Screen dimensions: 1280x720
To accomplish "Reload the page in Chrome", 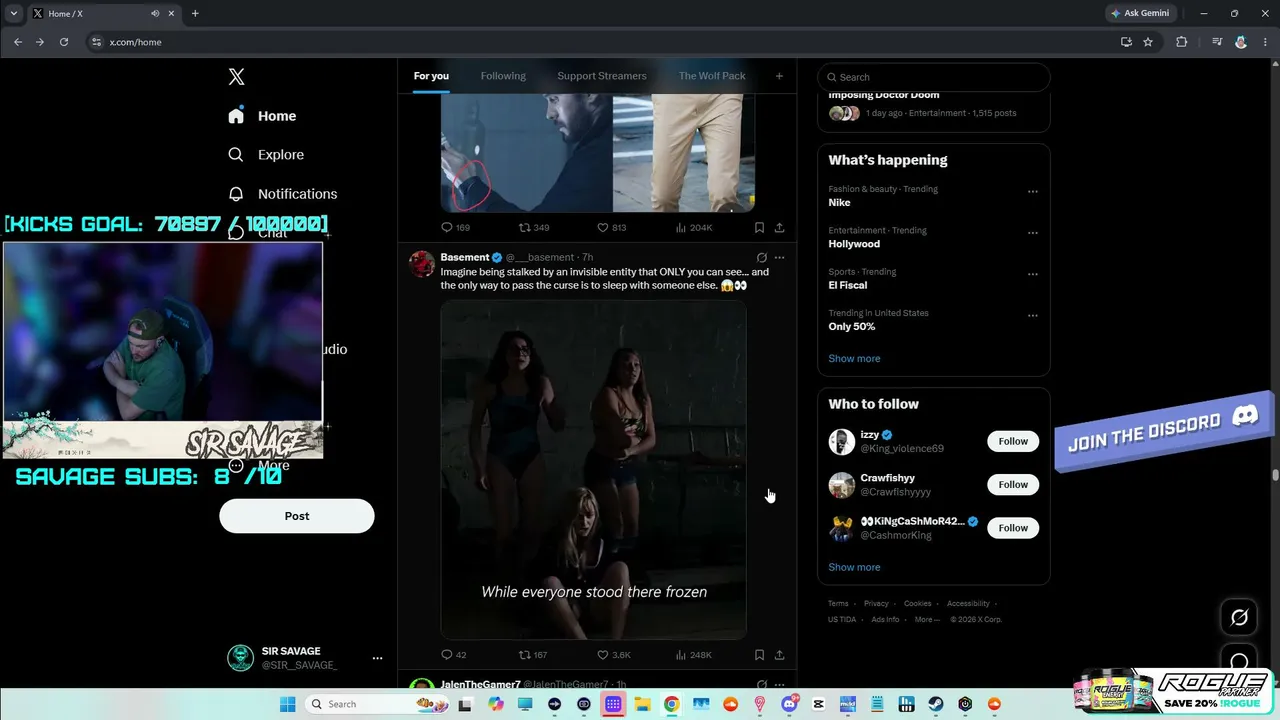I will coord(64,42).
